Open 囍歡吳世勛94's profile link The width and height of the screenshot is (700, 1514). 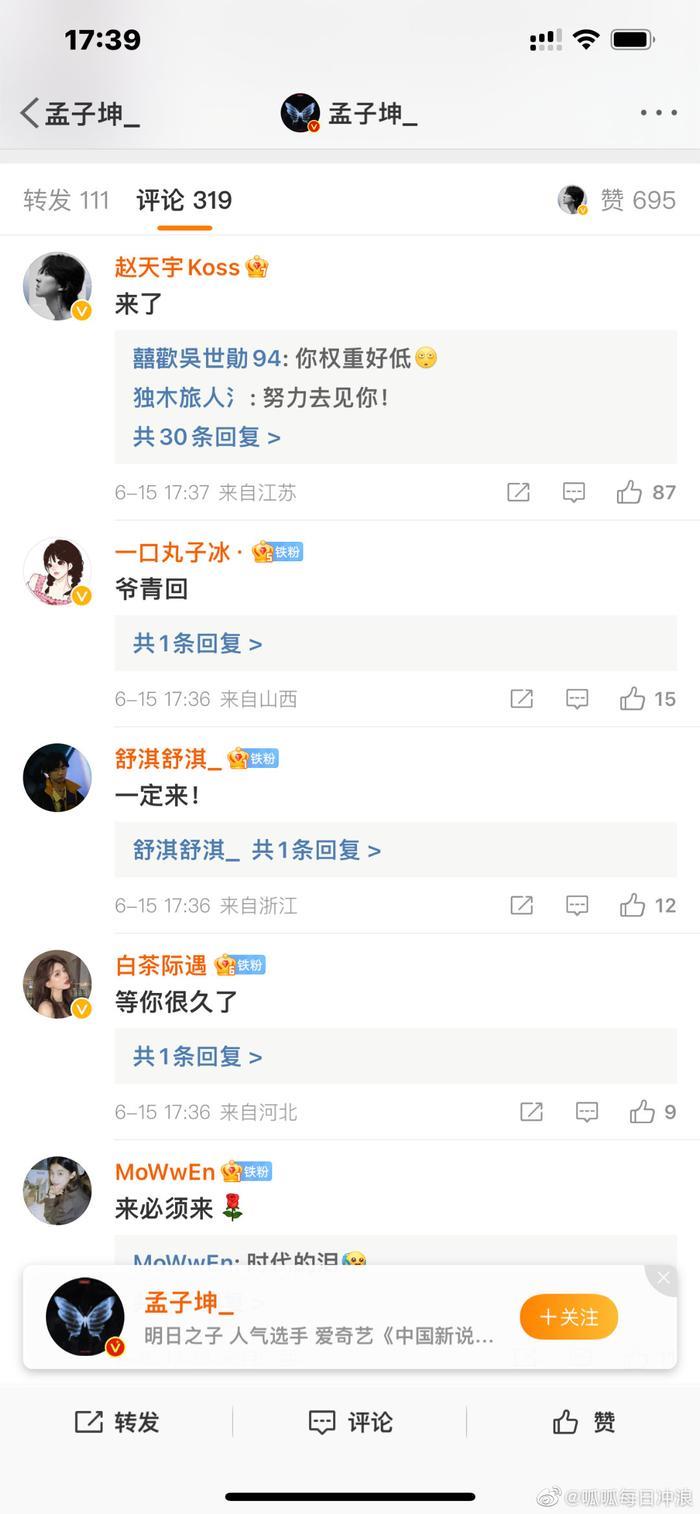pos(206,358)
